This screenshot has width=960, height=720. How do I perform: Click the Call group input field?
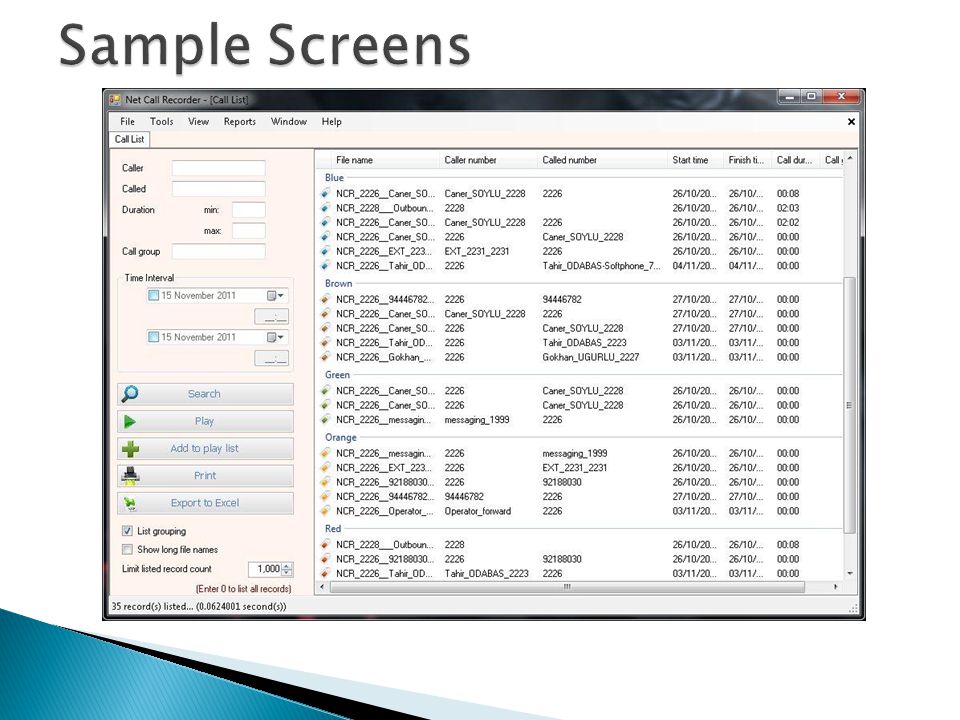tap(219, 252)
